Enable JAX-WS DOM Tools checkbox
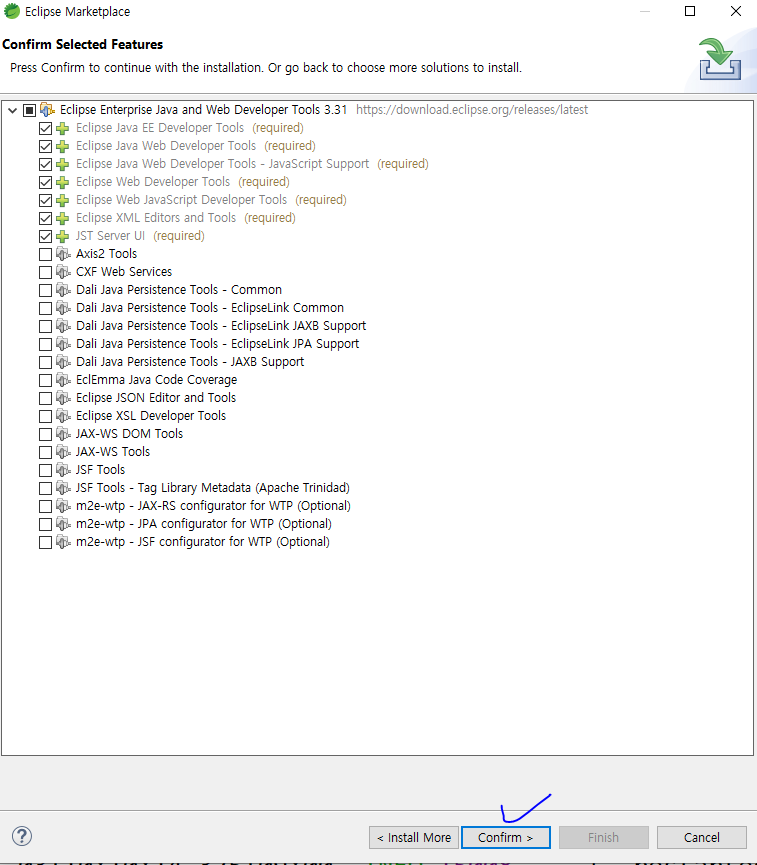 click(x=45, y=435)
